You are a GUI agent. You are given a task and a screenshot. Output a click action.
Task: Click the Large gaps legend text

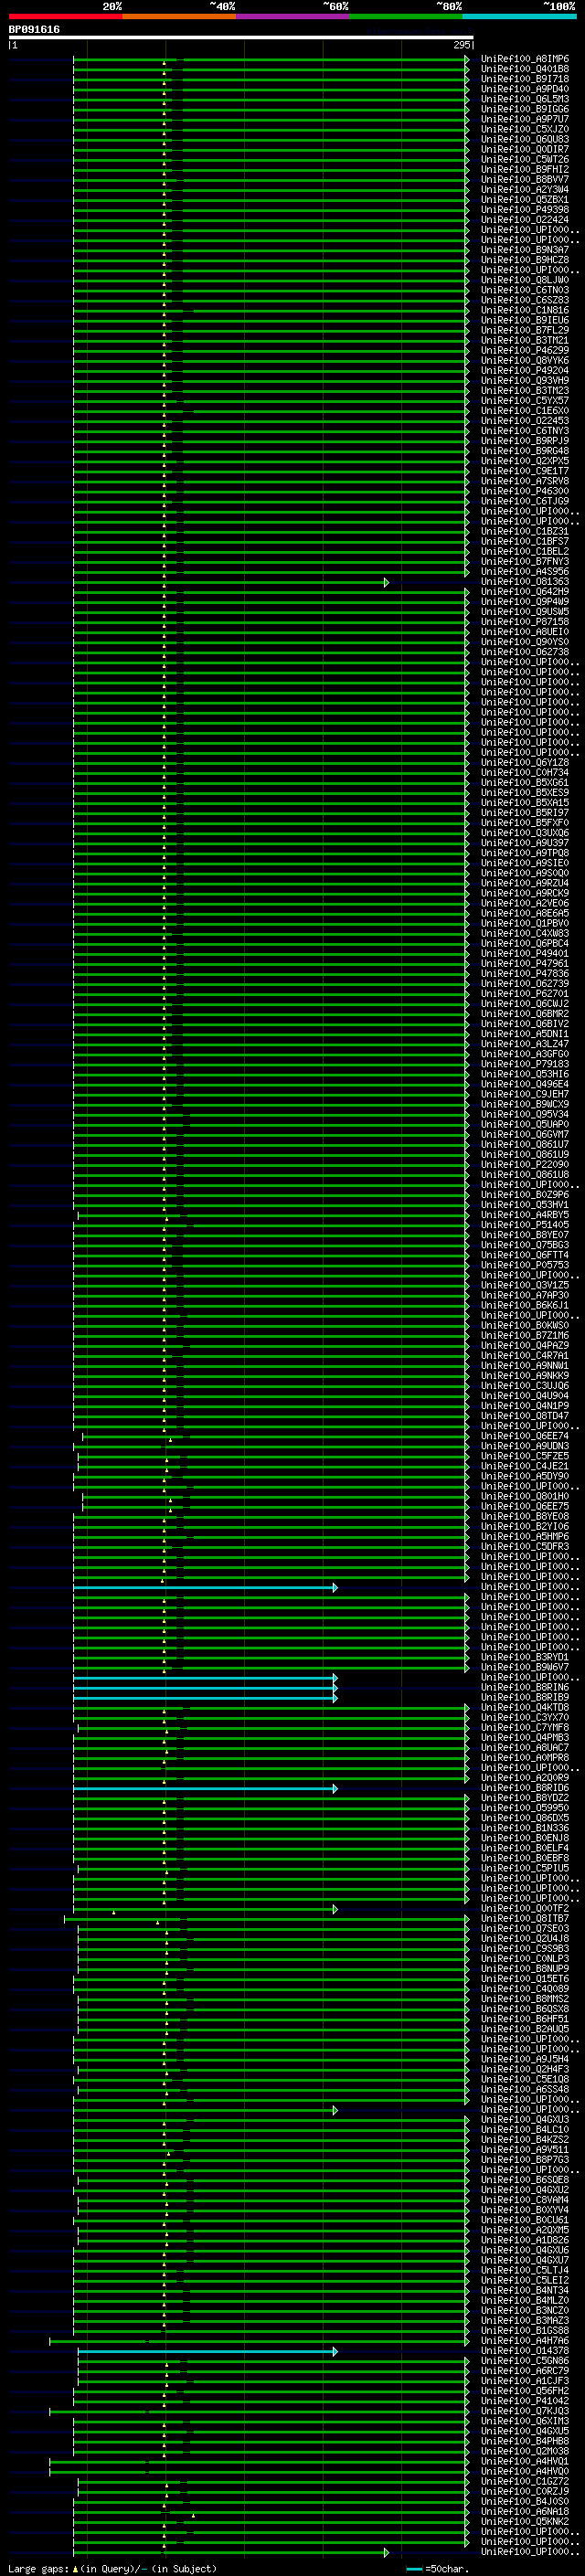click(x=112, y=2569)
